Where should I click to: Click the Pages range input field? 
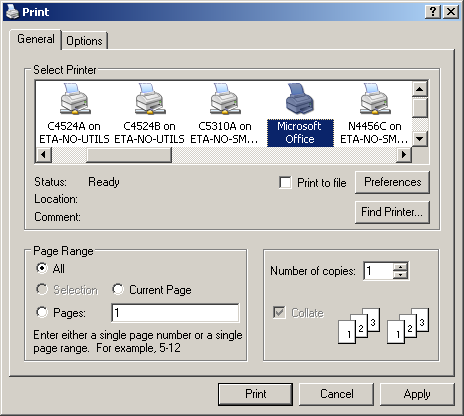(x=175, y=313)
